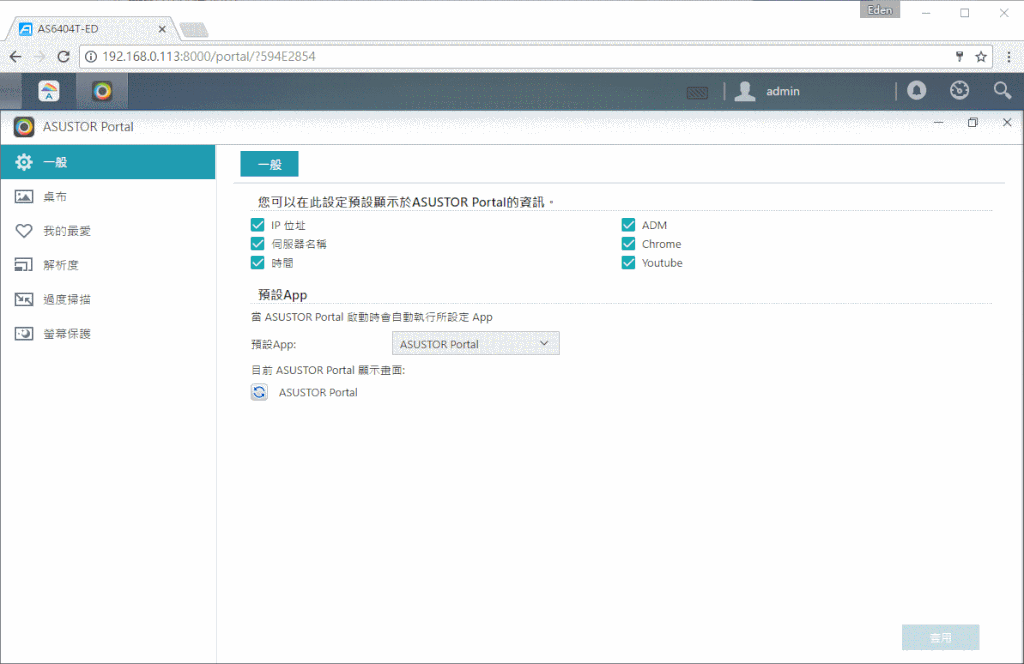Viewport: 1024px width, 664px height.
Task: Close the ASUSTOR Portal app window
Action: pyautogui.click(x=1007, y=123)
